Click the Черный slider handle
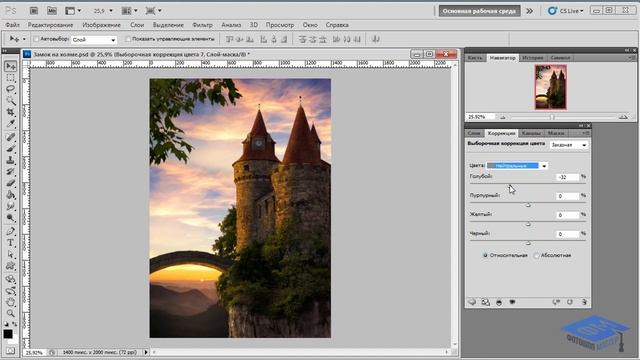The image size is (640, 360). coord(528,243)
